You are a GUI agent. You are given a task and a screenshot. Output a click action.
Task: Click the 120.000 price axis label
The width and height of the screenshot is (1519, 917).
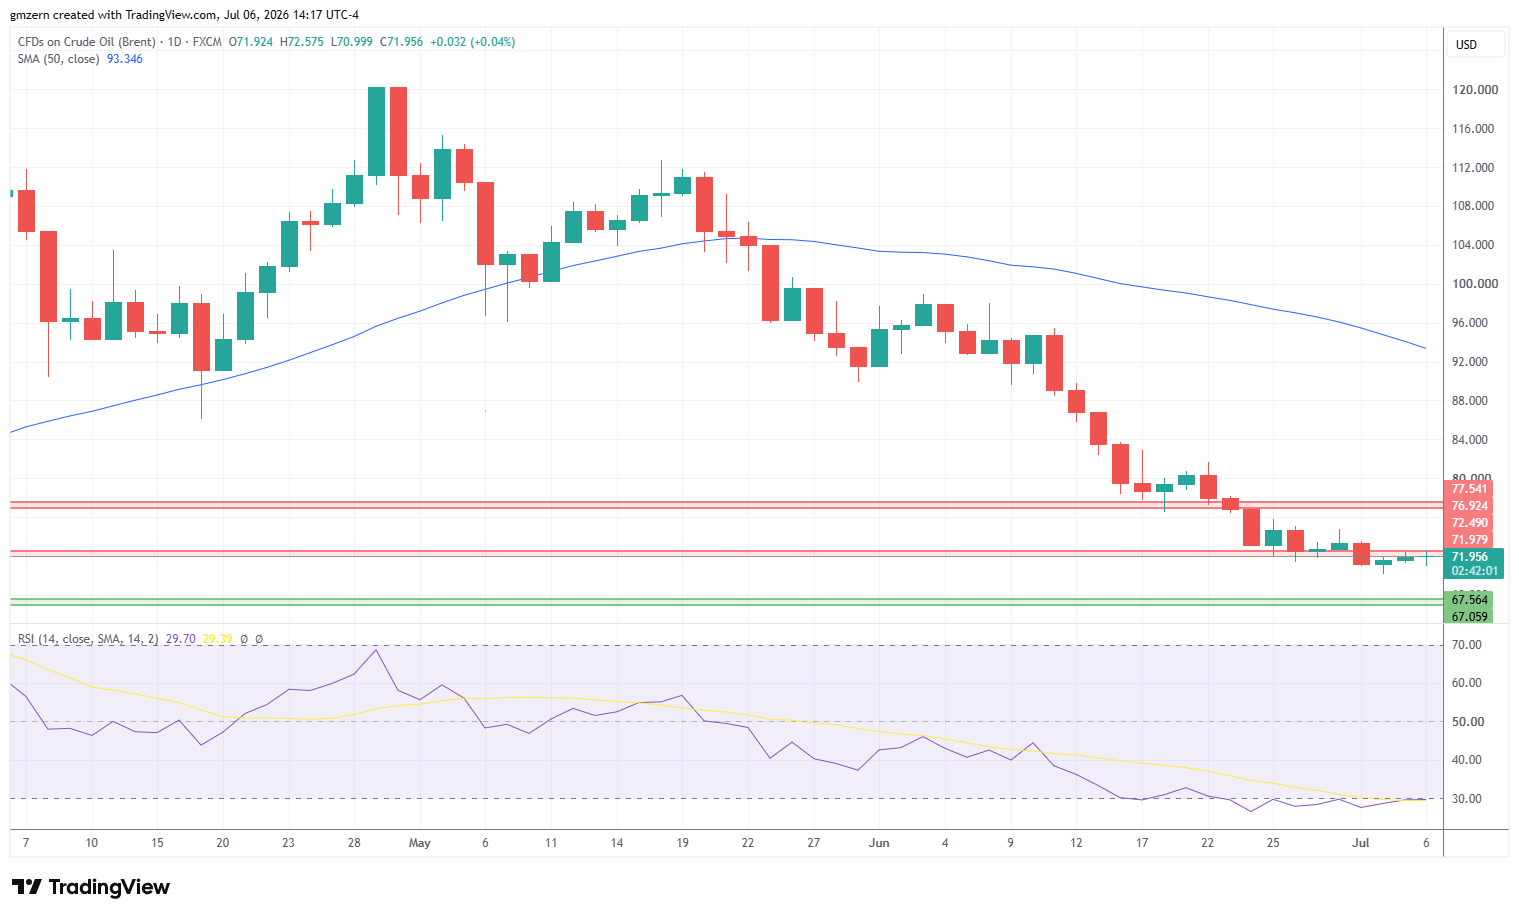(x=1475, y=90)
